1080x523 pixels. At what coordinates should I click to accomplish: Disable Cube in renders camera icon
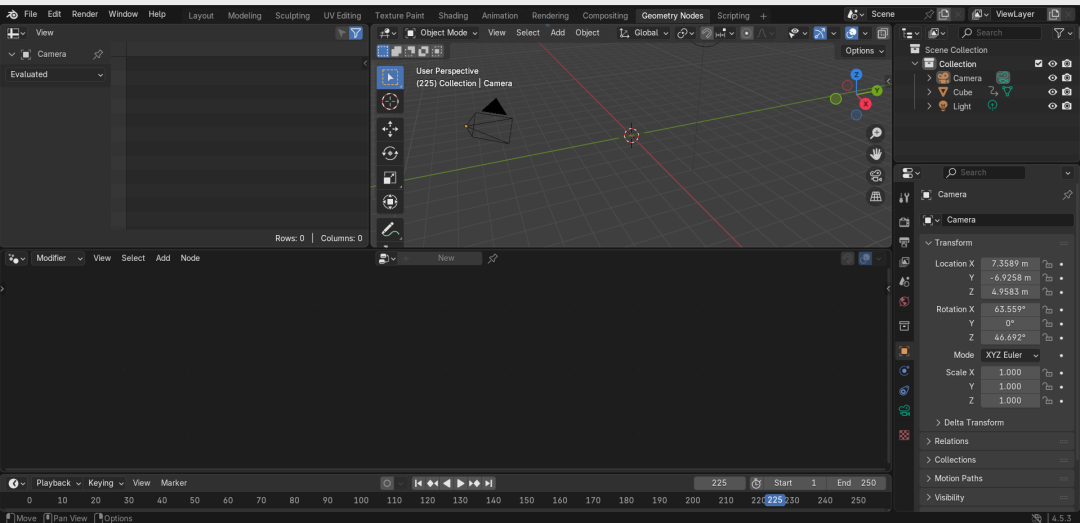[x=1066, y=92]
